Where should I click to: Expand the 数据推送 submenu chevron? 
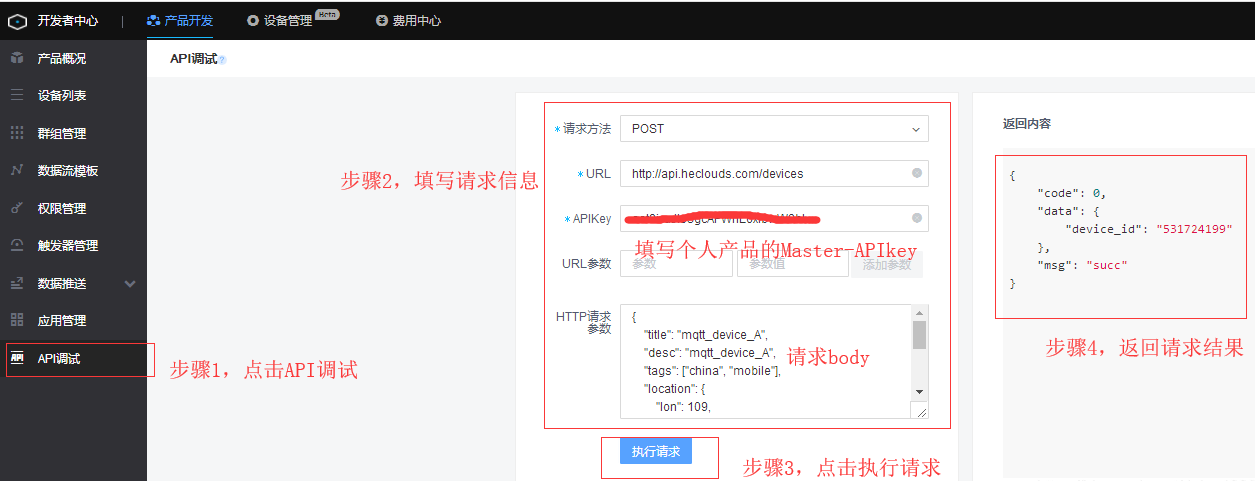coord(130,284)
